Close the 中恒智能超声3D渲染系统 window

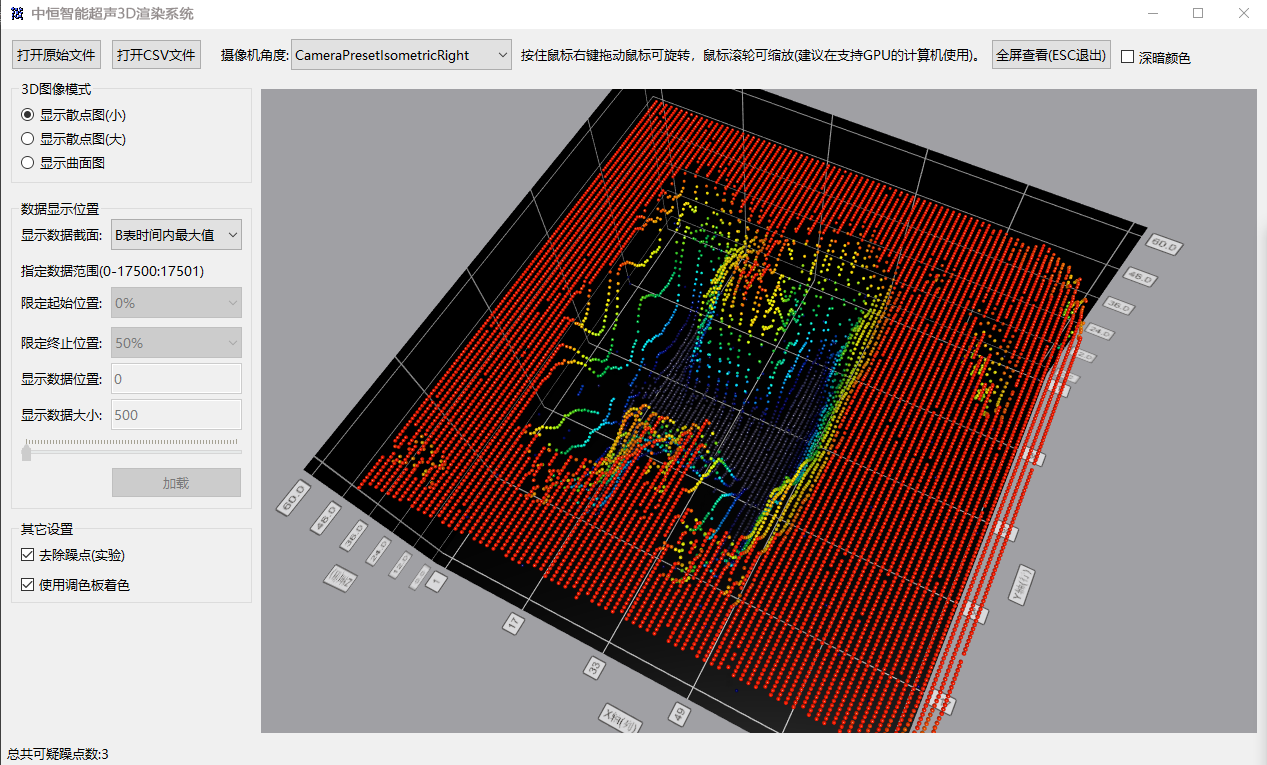1244,14
